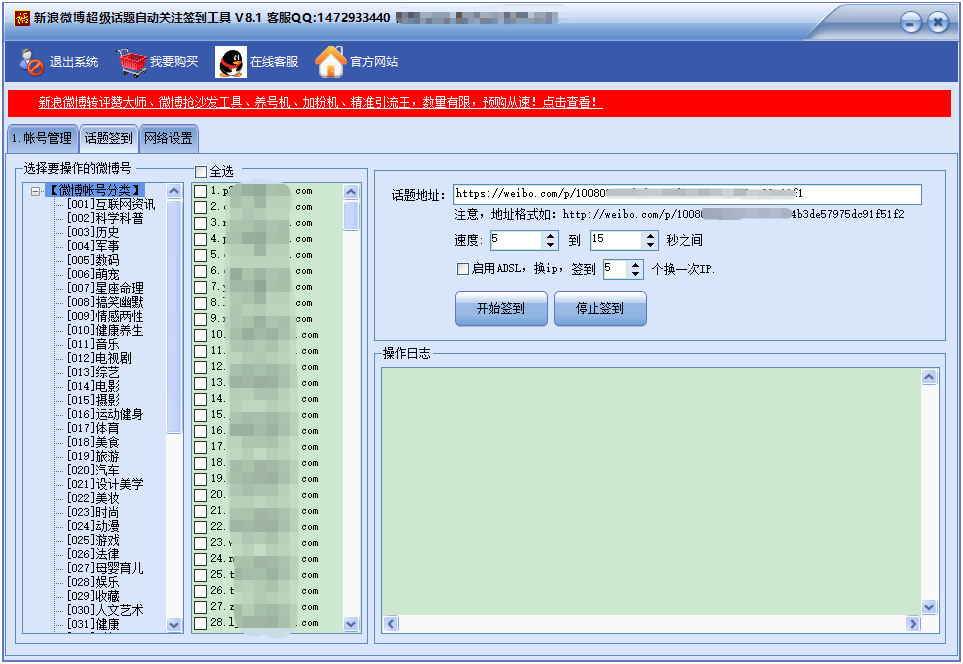Raise the IP-change sign-in count with up arrow
This screenshot has height=664, width=963.
click(636, 265)
